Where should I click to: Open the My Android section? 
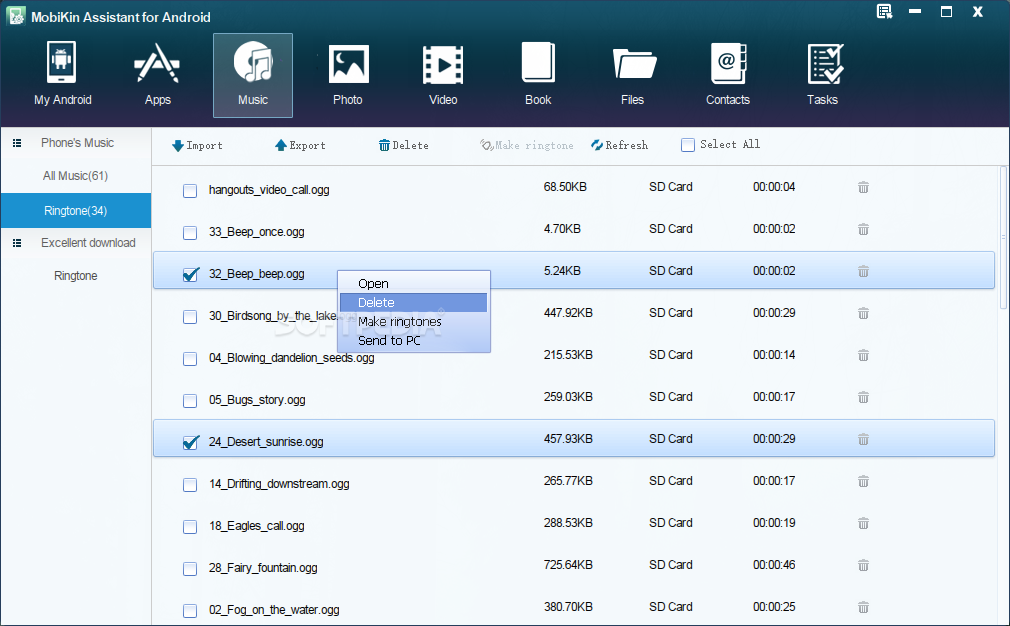[62, 74]
